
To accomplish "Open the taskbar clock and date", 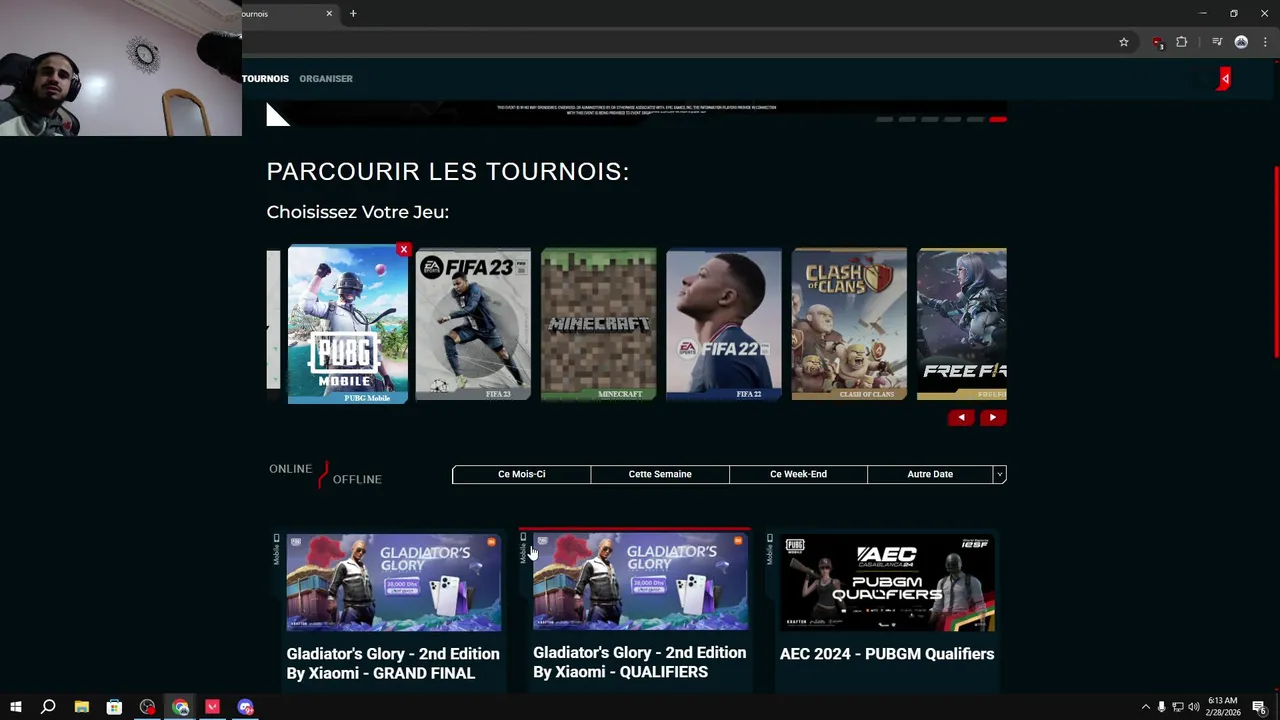I will [x=1222, y=707].
